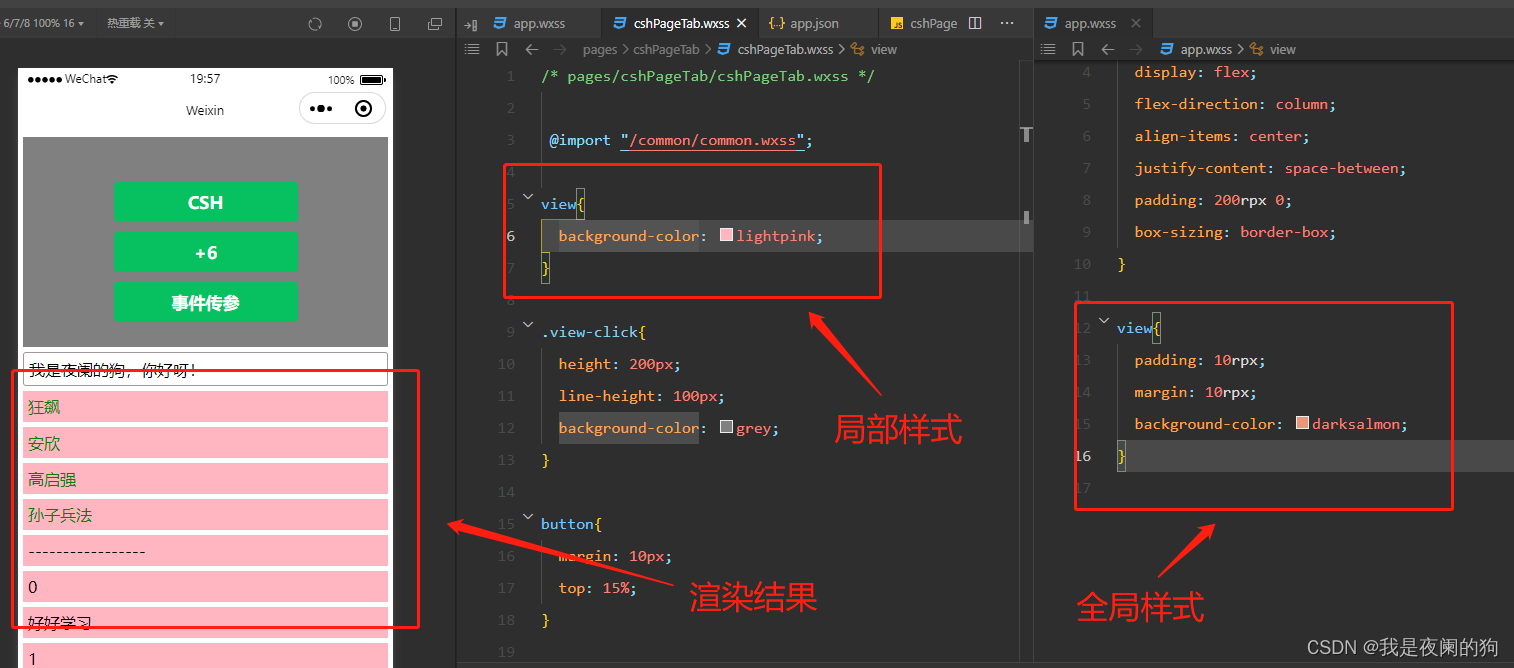Click the 狂飙 row in simulator
The width and height of the screenshot is (1514, 668).
[x=205, y=407]
